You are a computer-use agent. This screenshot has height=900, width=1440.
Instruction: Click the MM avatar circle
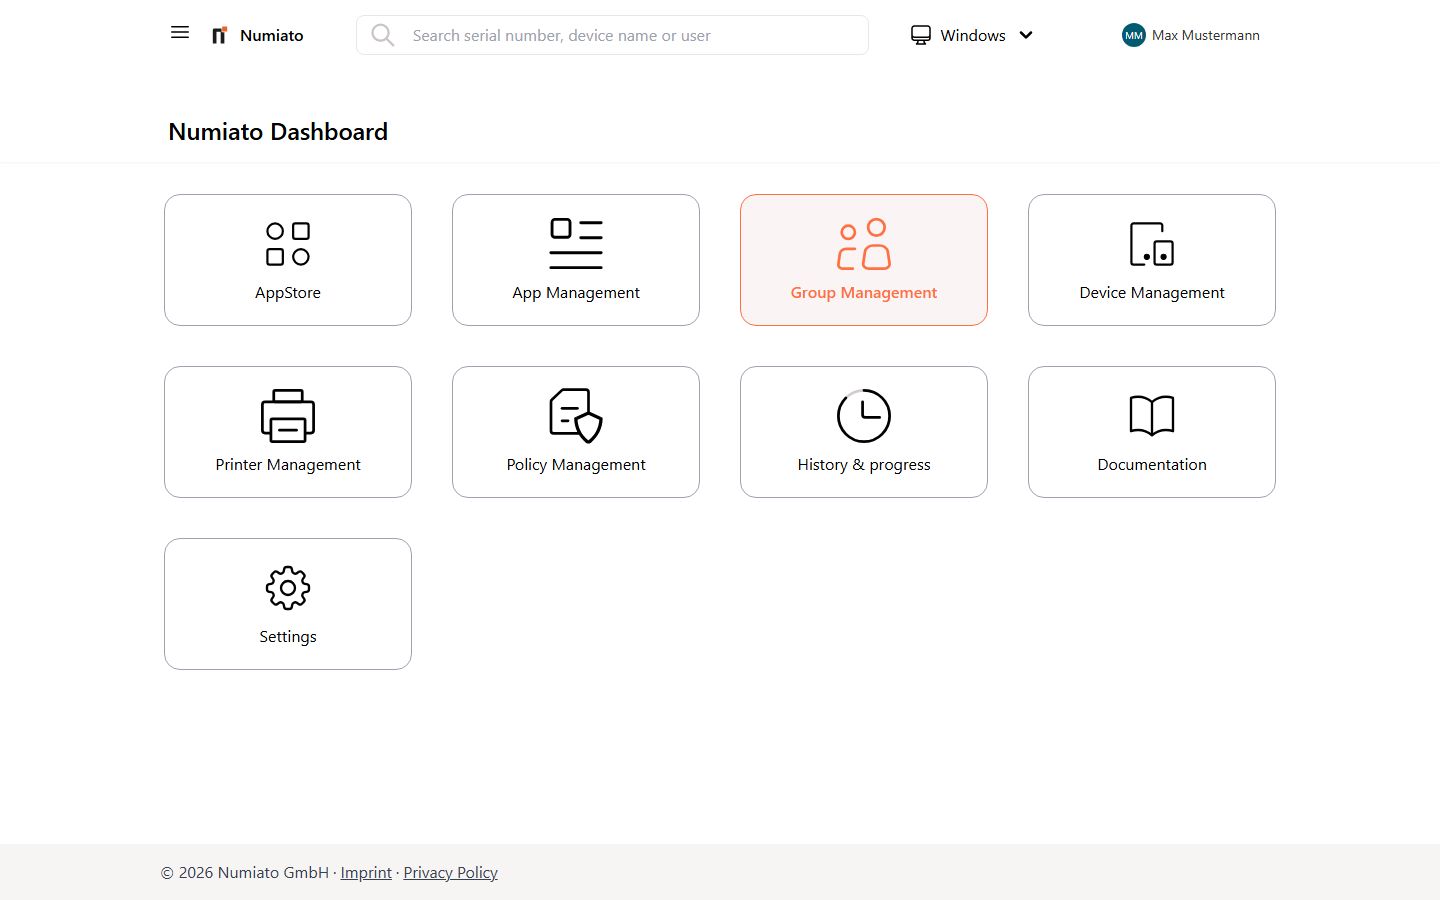coord(1133,35)
